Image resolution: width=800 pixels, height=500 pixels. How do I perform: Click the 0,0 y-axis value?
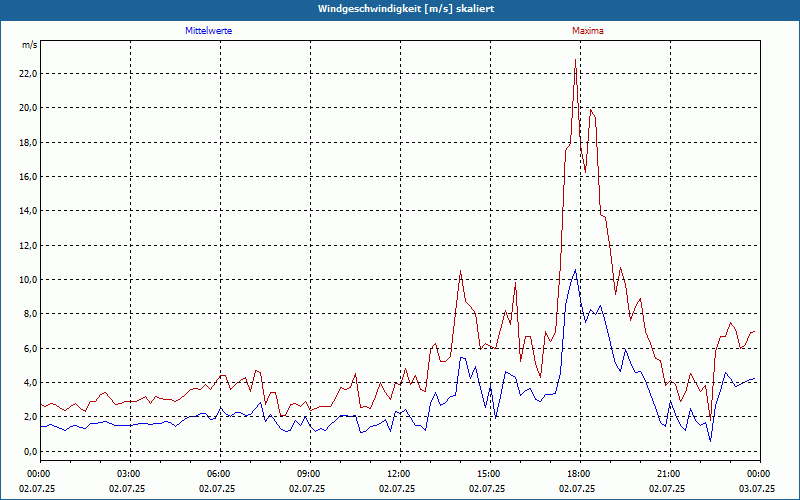[x=30, y=452]
